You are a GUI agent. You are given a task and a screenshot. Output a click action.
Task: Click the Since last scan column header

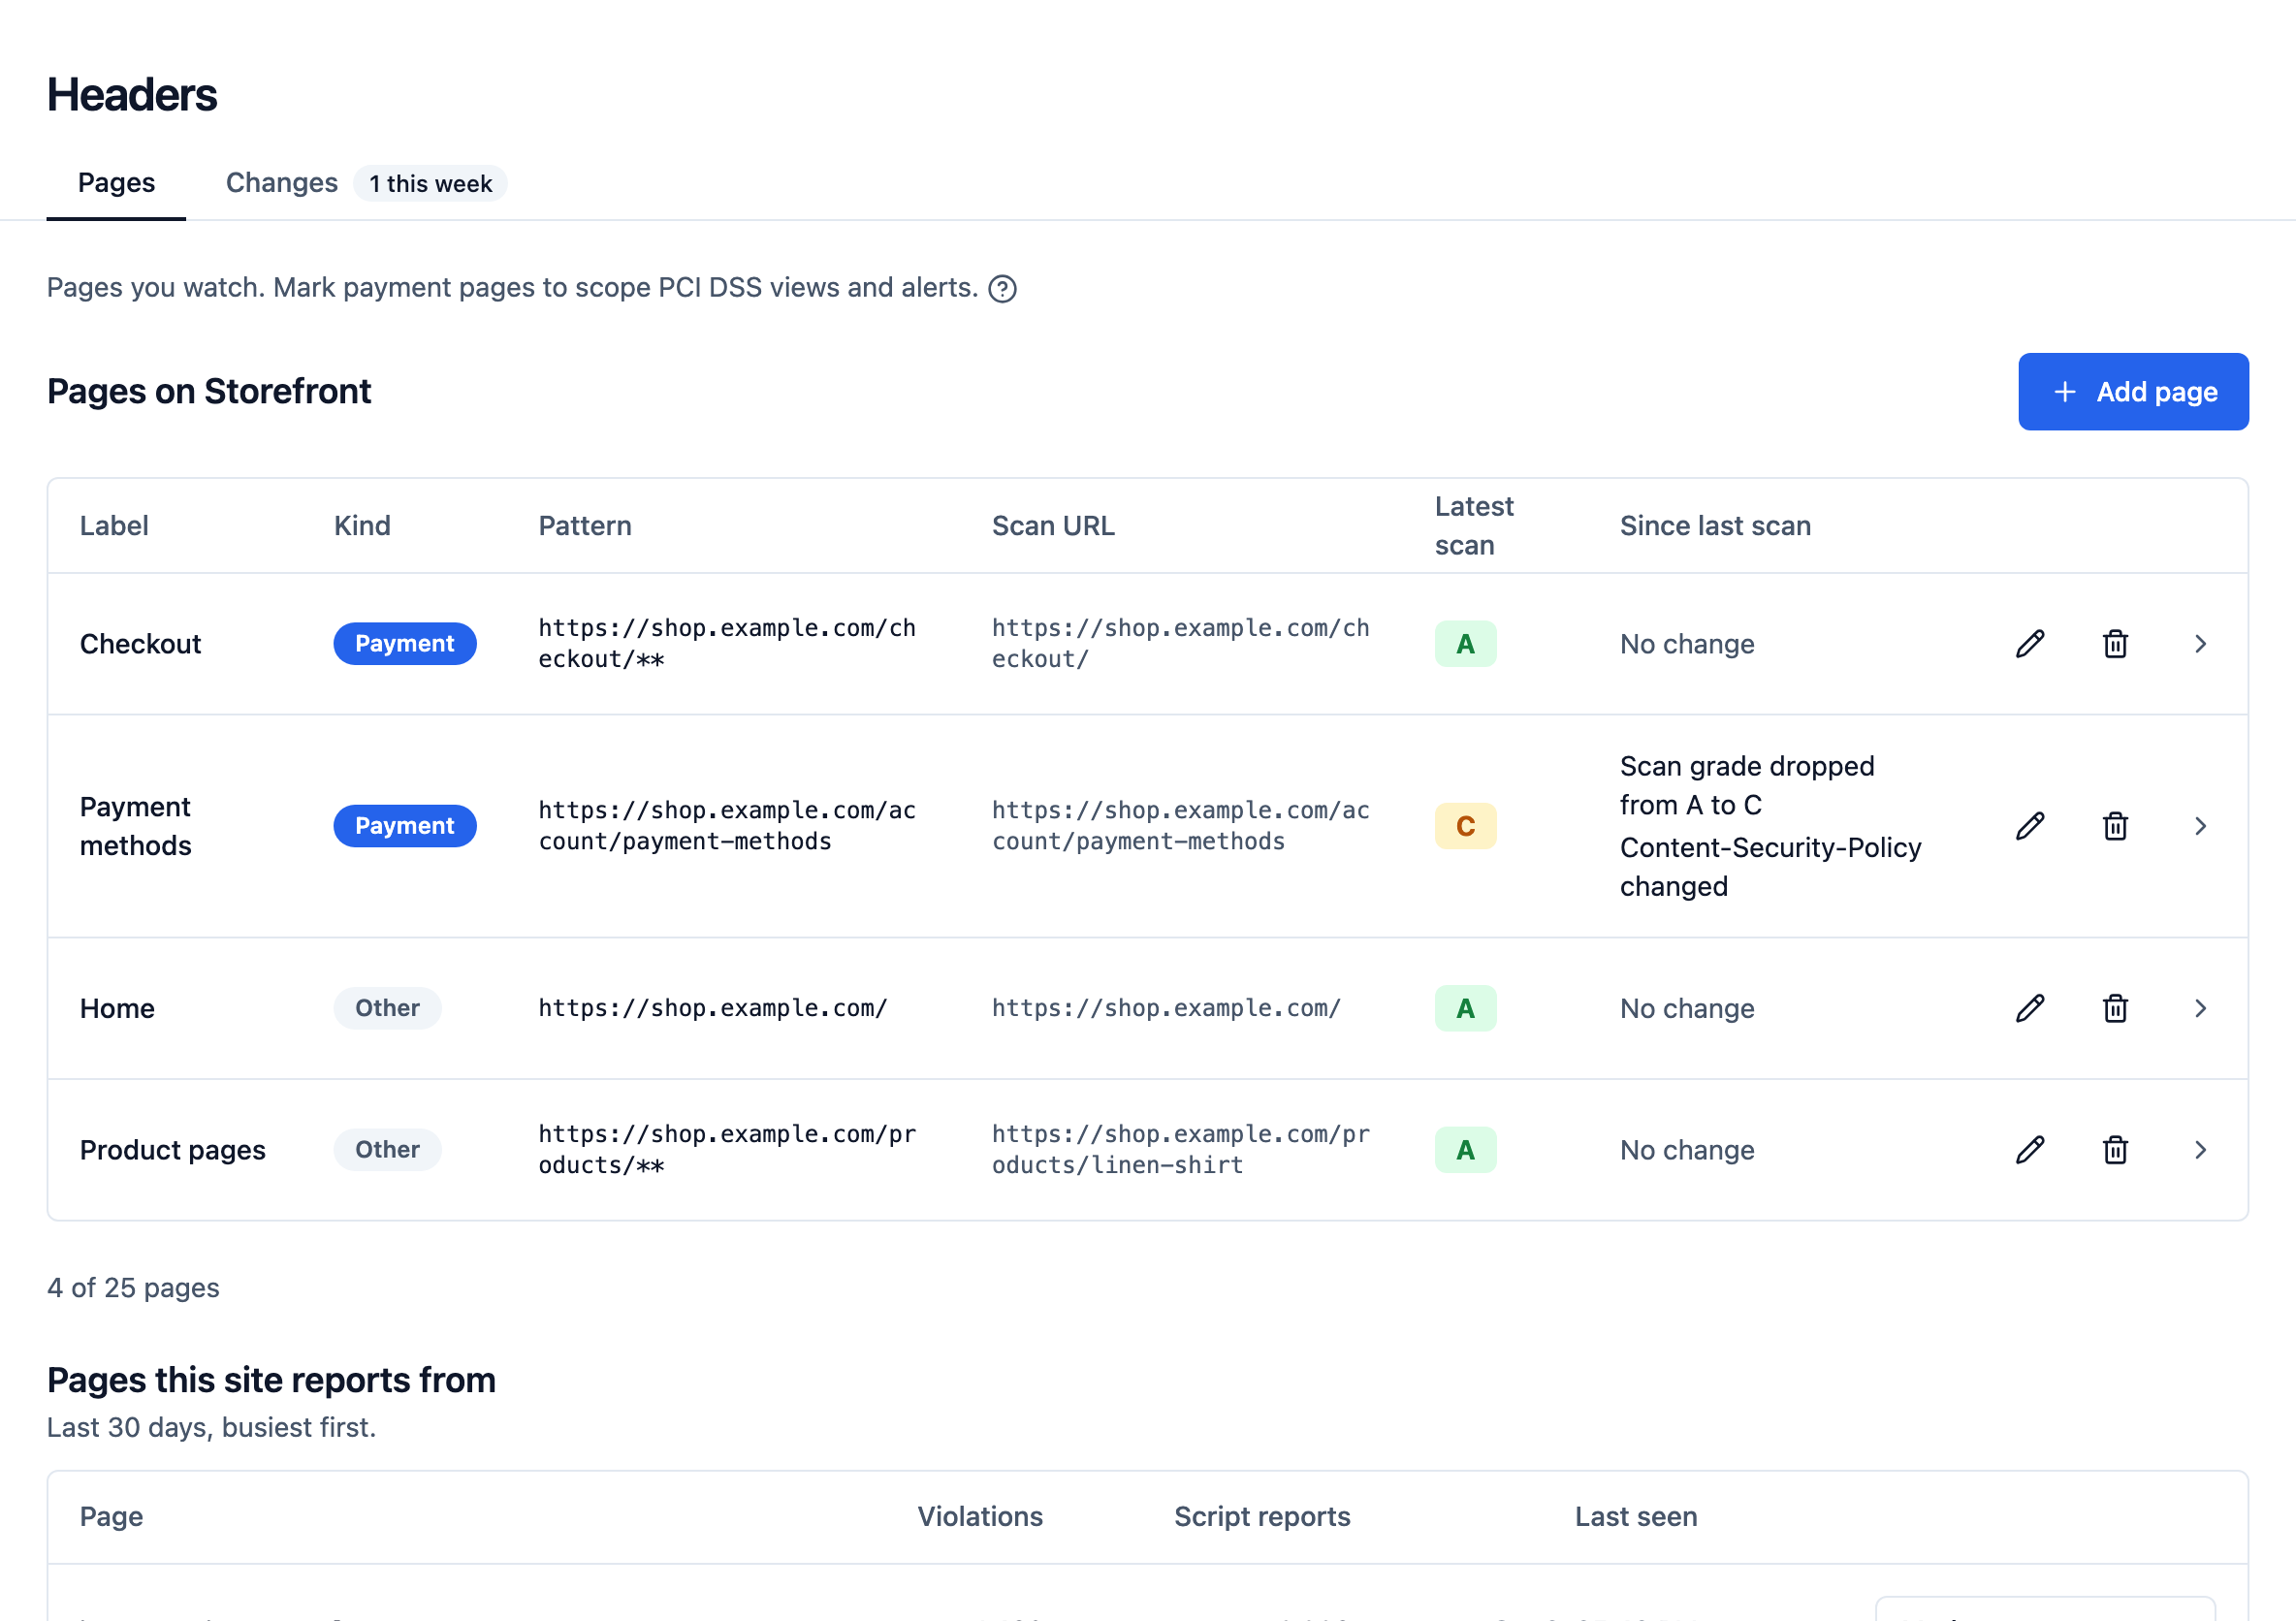point(1715,526)
